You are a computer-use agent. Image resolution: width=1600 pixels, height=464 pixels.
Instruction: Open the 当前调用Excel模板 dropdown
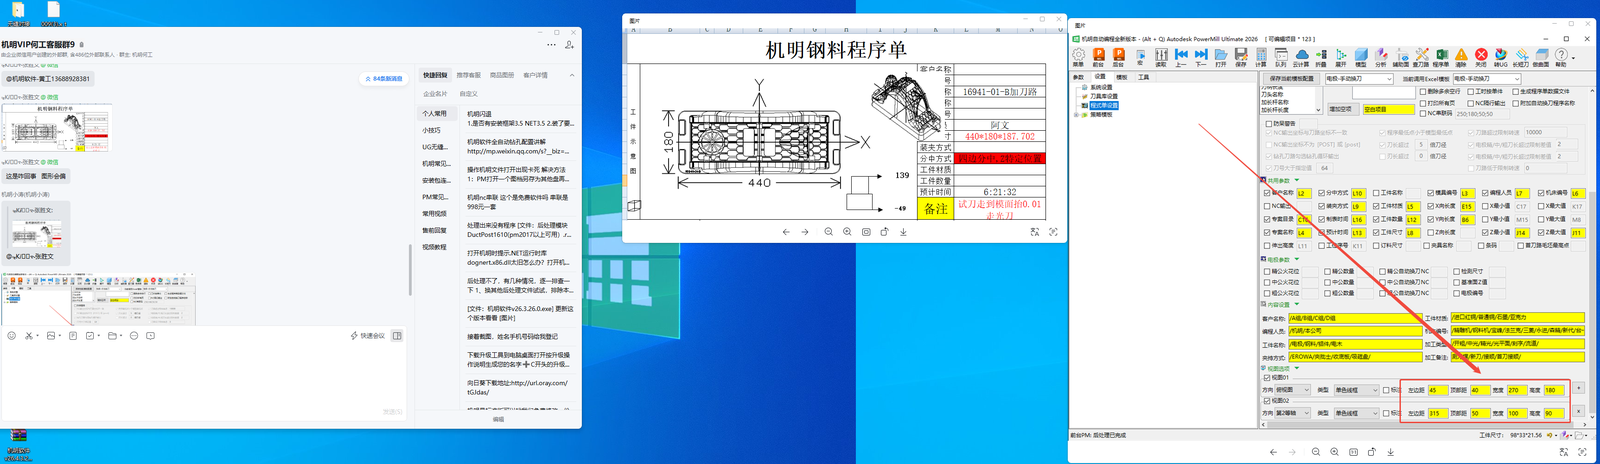point(1486,79)
